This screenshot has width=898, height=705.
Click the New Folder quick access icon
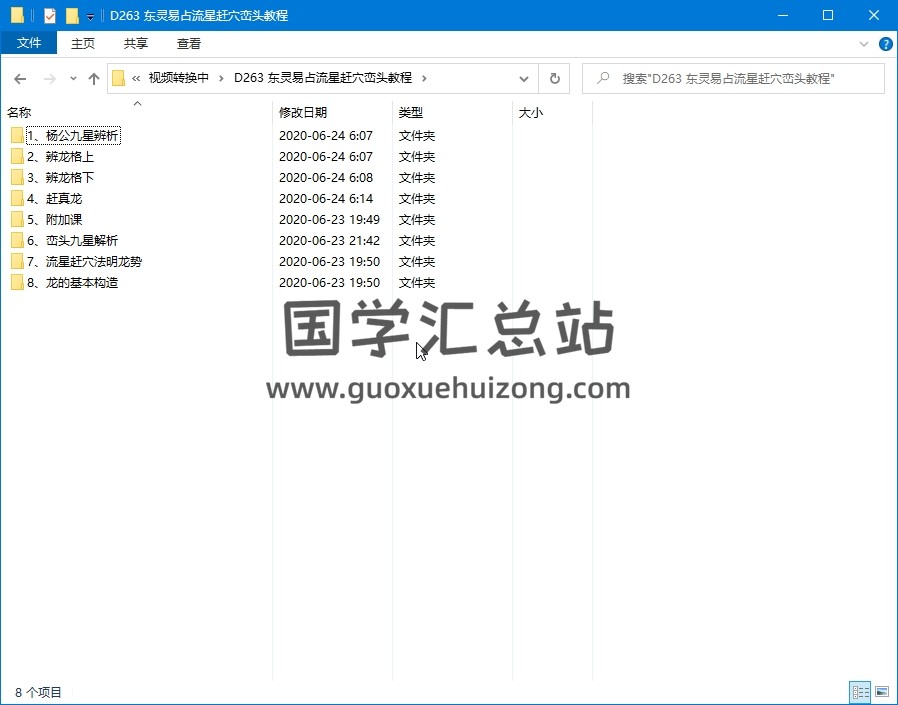[x=72, y=16]
